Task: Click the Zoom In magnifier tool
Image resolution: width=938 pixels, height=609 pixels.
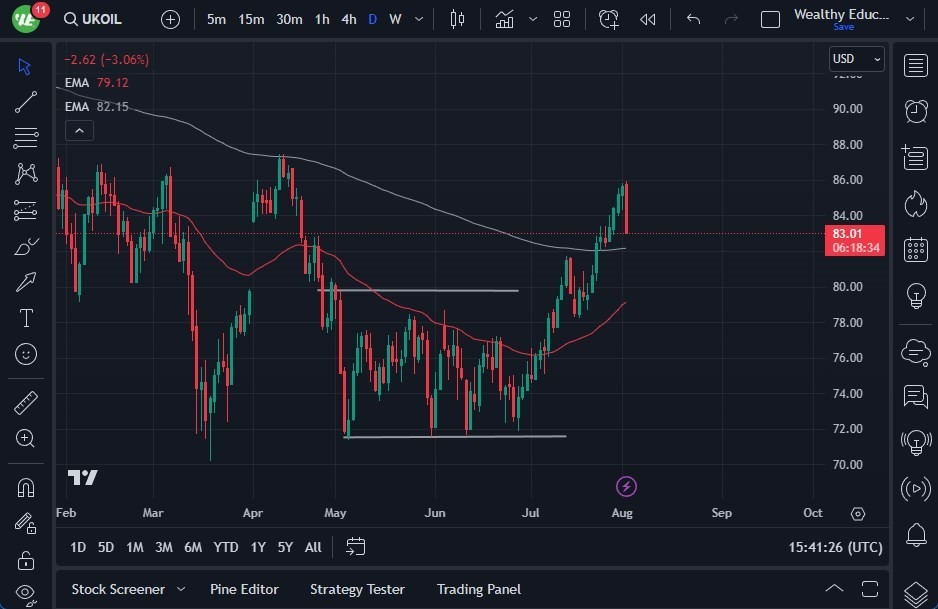Action: click(x=26, y=438)
